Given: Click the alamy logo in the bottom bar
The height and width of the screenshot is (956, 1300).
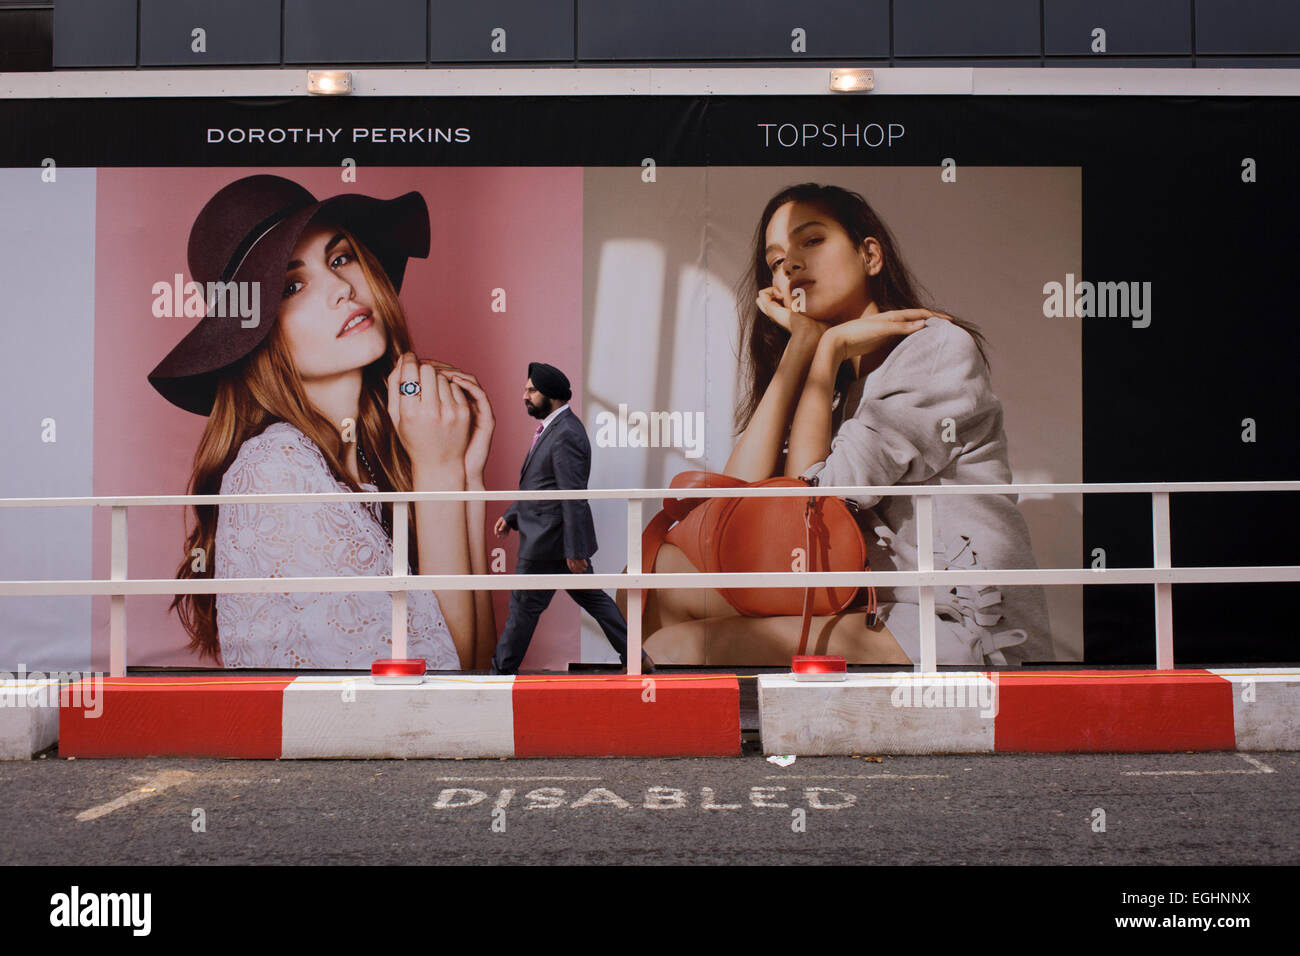Looking at the screenshot, I should pyautogui.click(x=100, y=911).
